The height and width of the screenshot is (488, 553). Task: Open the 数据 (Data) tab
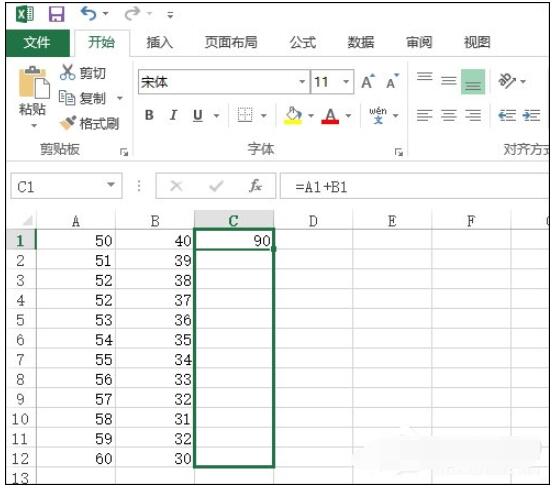360,43
